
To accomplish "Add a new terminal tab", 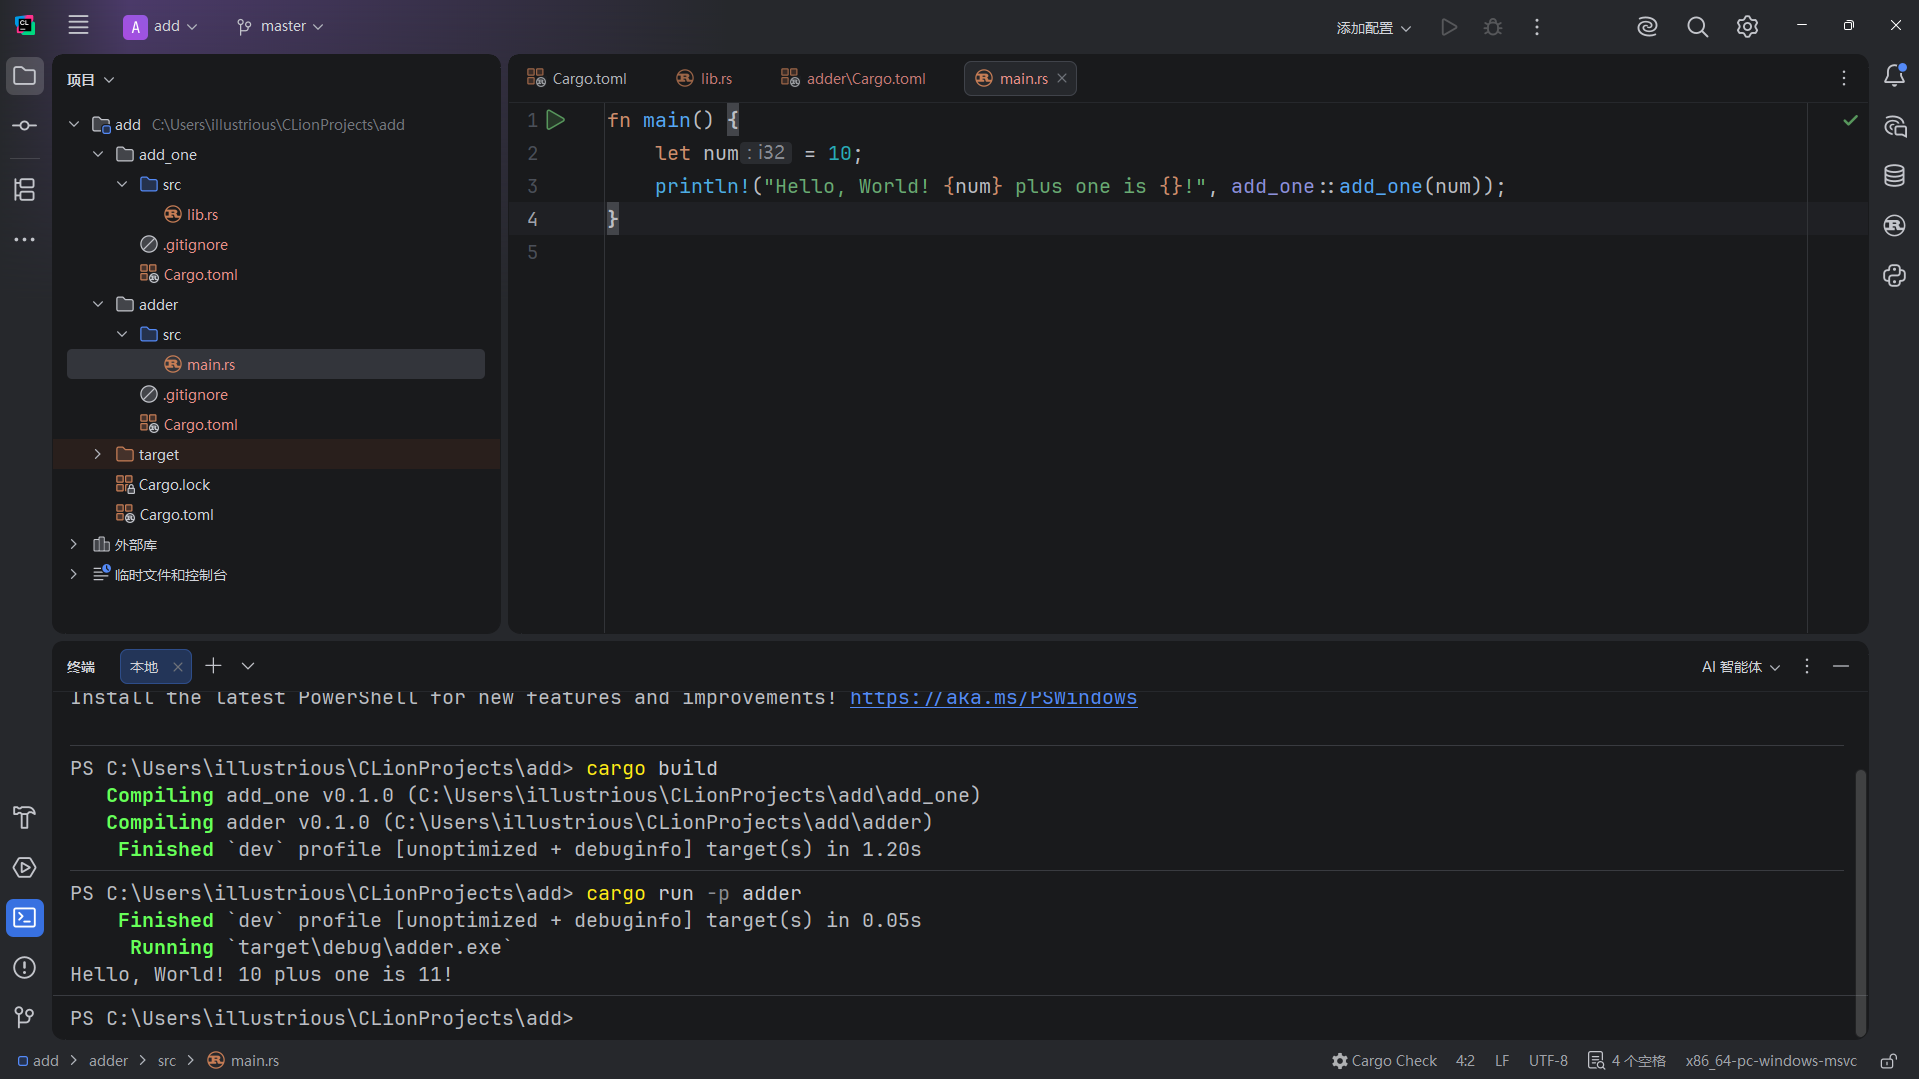I will (213, 666).
